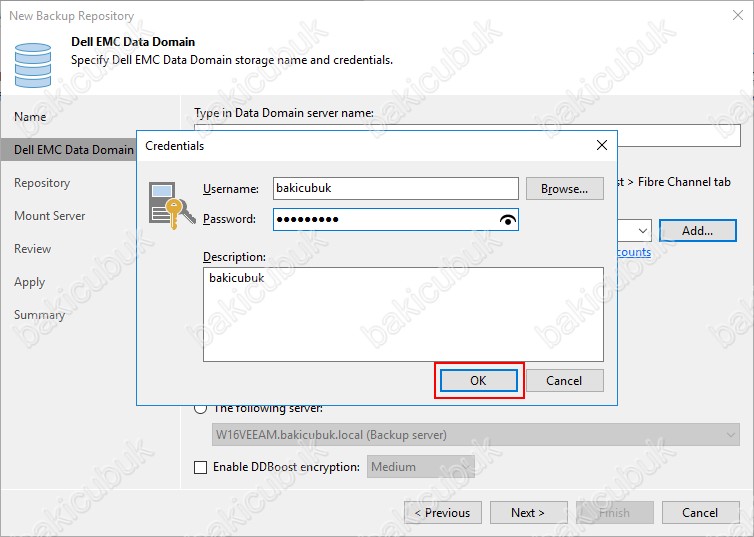Open the manage accounts link
The height and width of the screenshot is (537, 754).
tap(634, 252)
